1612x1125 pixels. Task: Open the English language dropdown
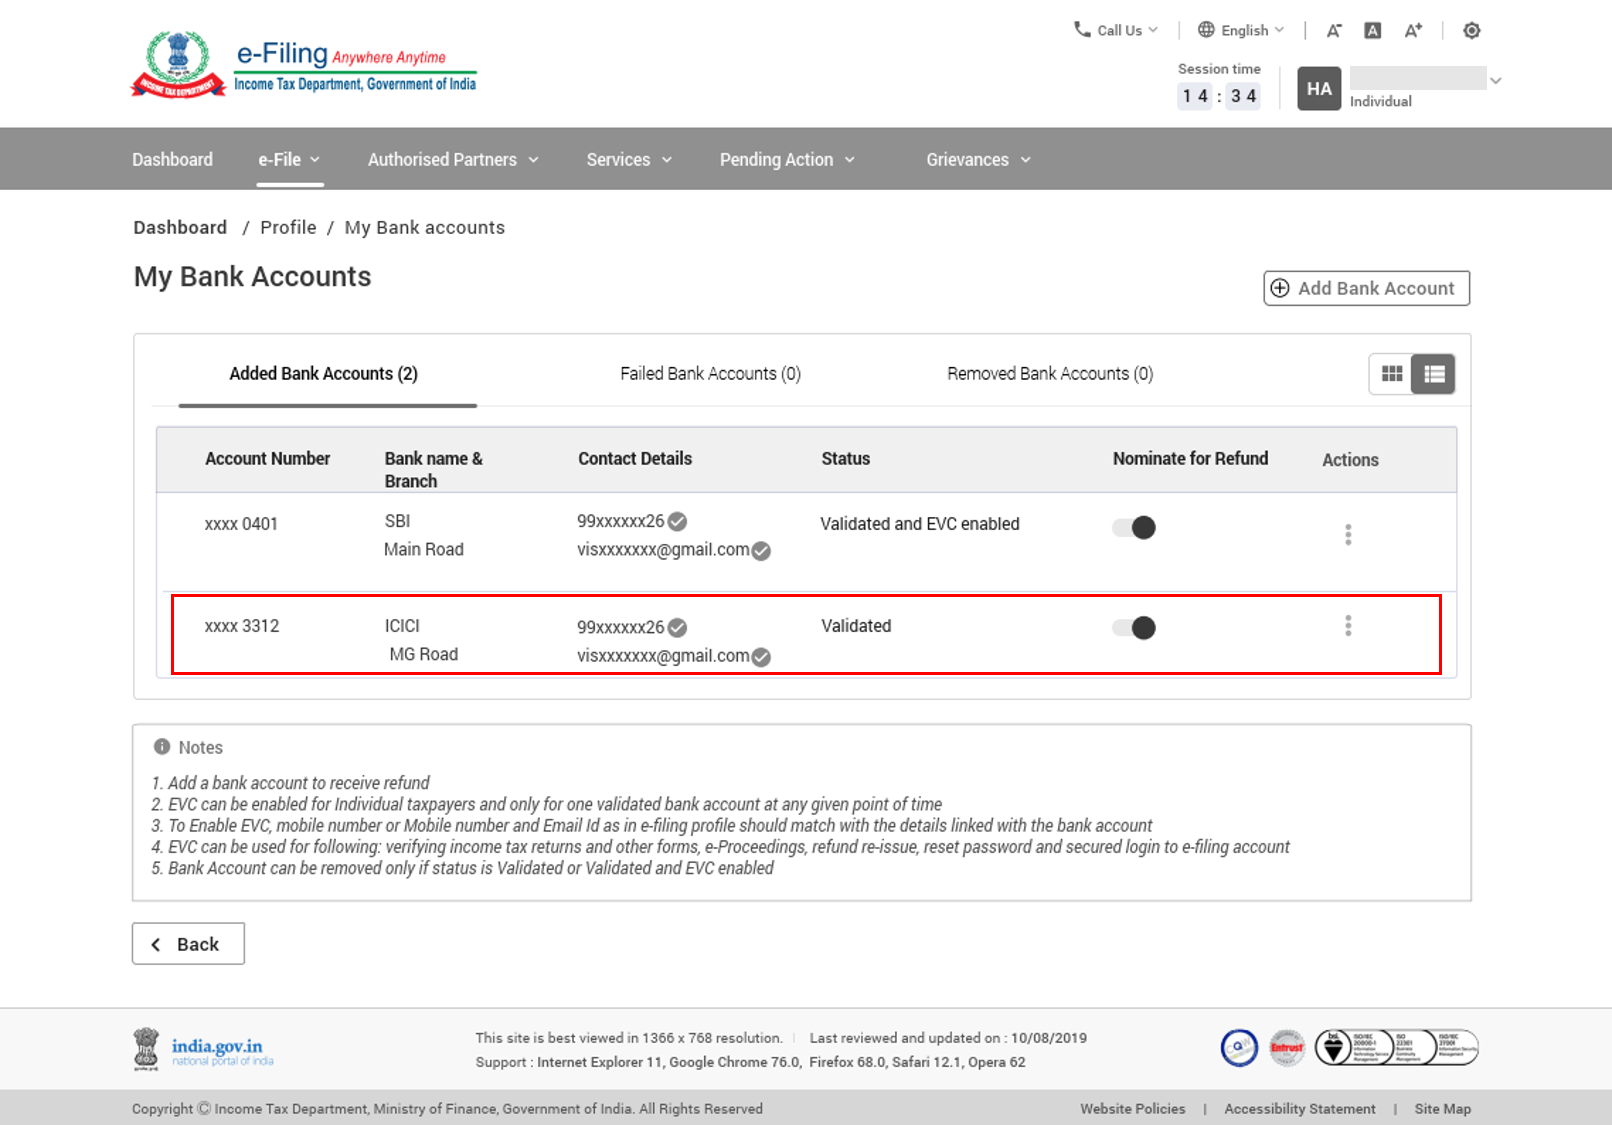pyautogui.click(x=1242, y=30)
